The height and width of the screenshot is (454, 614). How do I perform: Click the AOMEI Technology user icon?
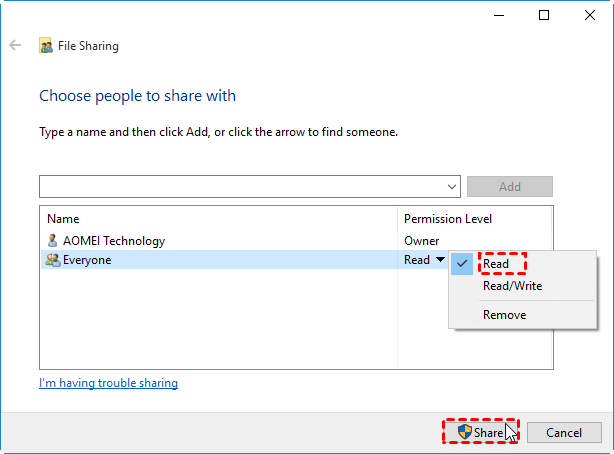[53, 241]
